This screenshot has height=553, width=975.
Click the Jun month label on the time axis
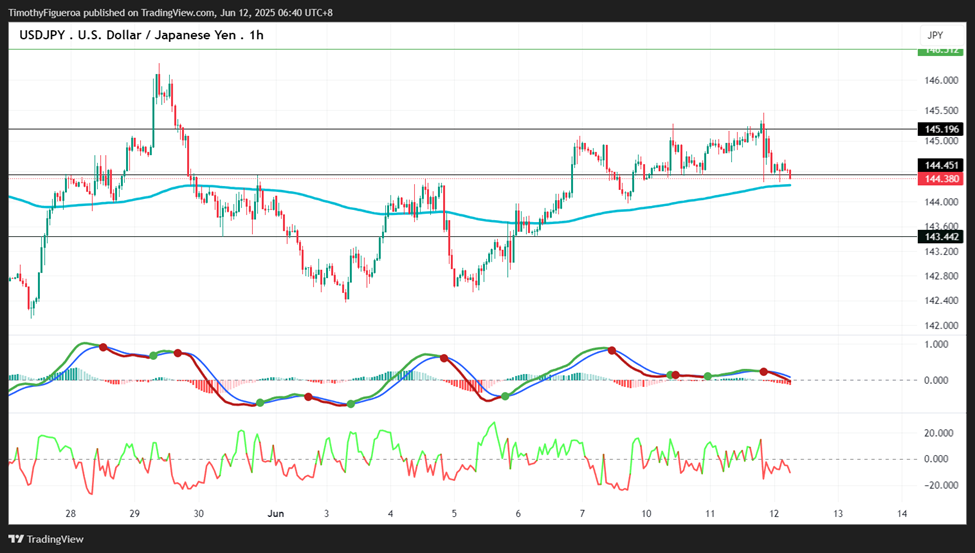click(x=275, y=514)
